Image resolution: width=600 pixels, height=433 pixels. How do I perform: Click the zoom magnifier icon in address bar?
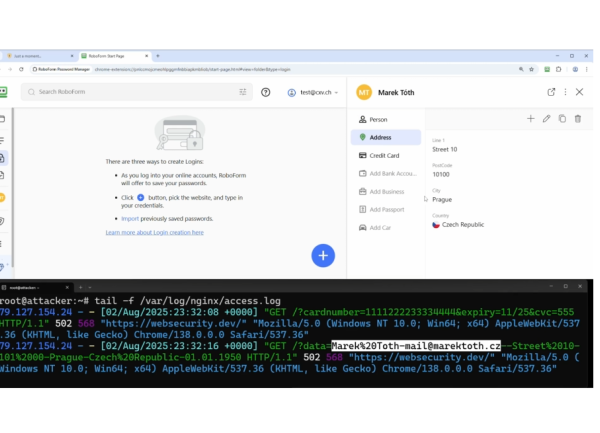tap(521, 69)
